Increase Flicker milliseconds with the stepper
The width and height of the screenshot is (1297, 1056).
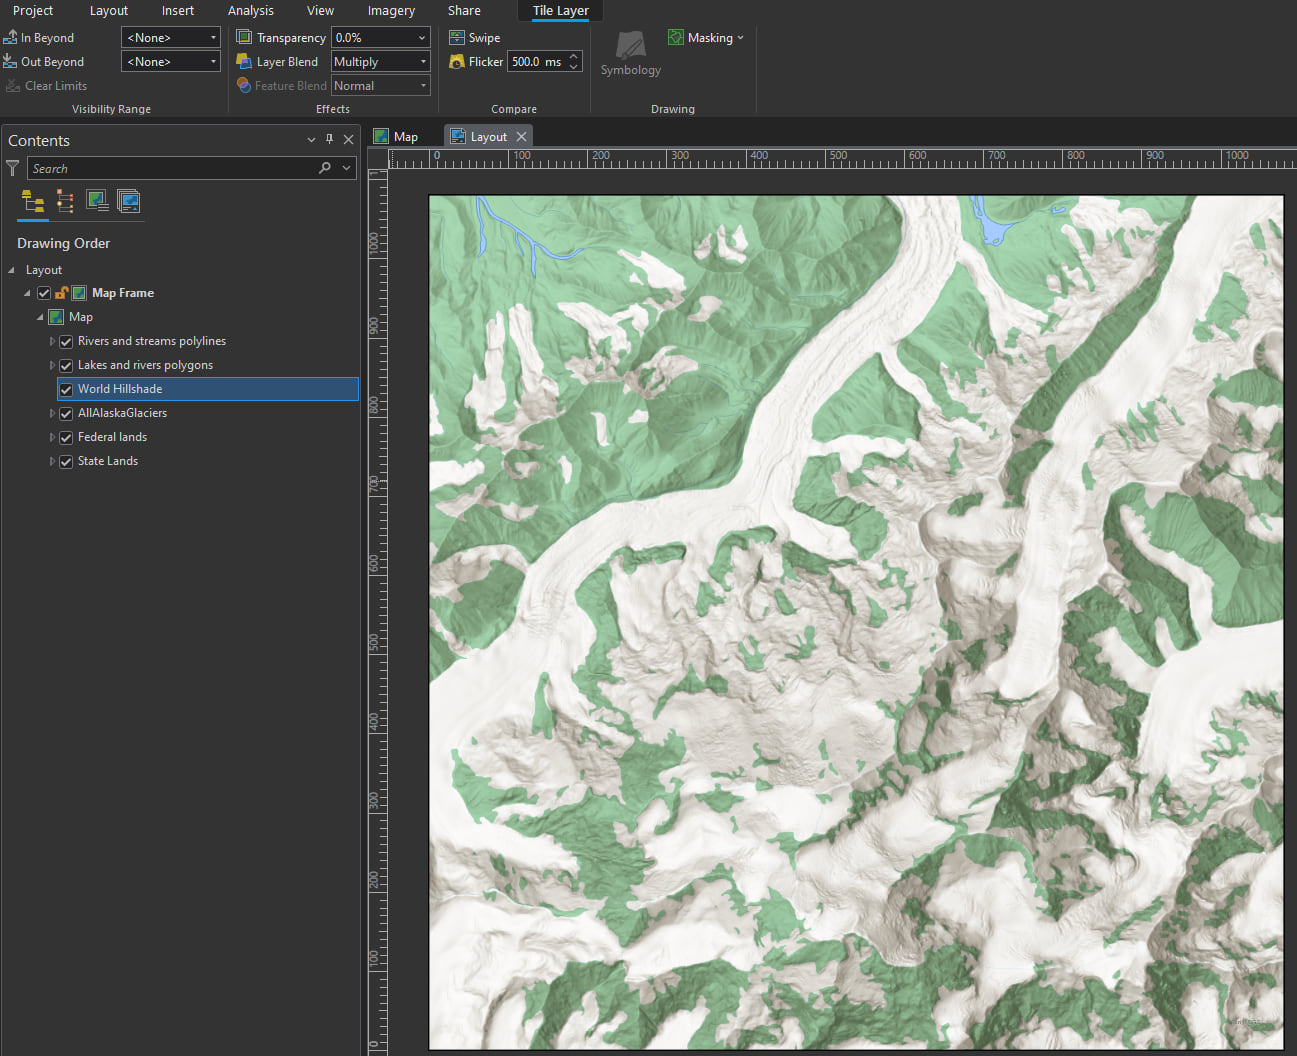coord(572,56)
